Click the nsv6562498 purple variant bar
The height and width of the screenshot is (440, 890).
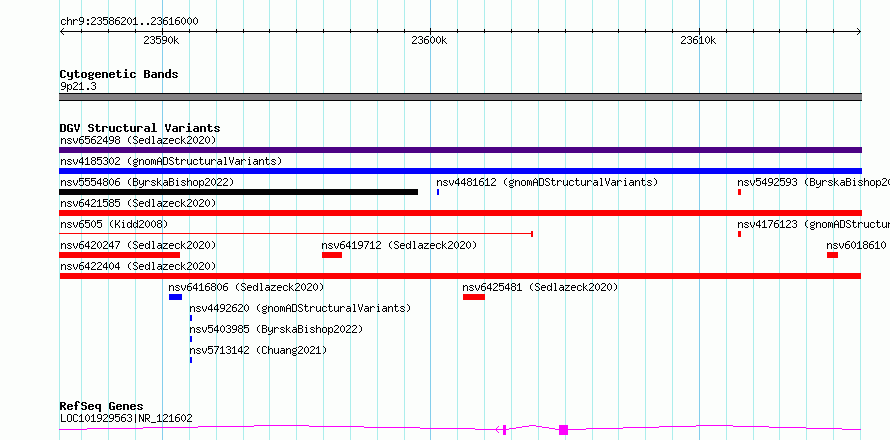tap(460, 150)
